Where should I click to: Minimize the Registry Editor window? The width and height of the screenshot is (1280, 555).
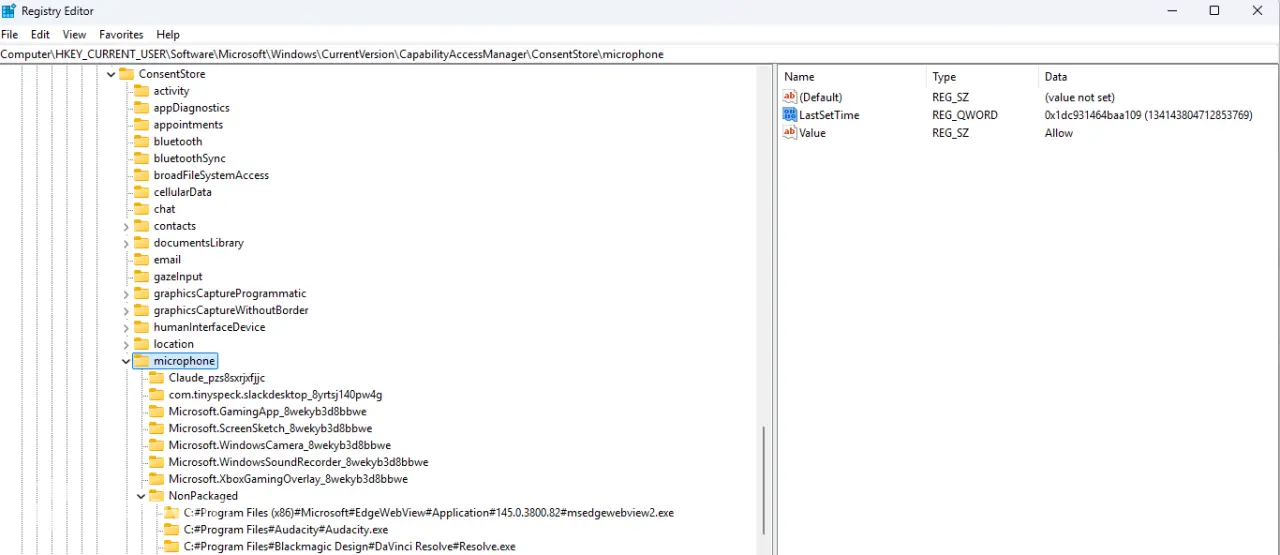(1170, 11)
